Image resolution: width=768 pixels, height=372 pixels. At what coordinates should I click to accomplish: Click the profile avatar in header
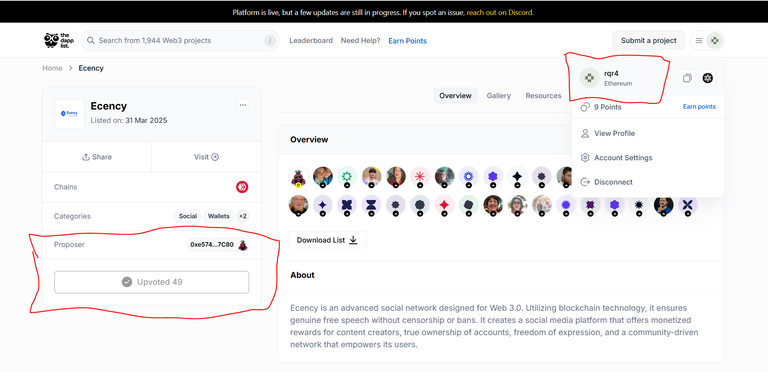[715, 41]
